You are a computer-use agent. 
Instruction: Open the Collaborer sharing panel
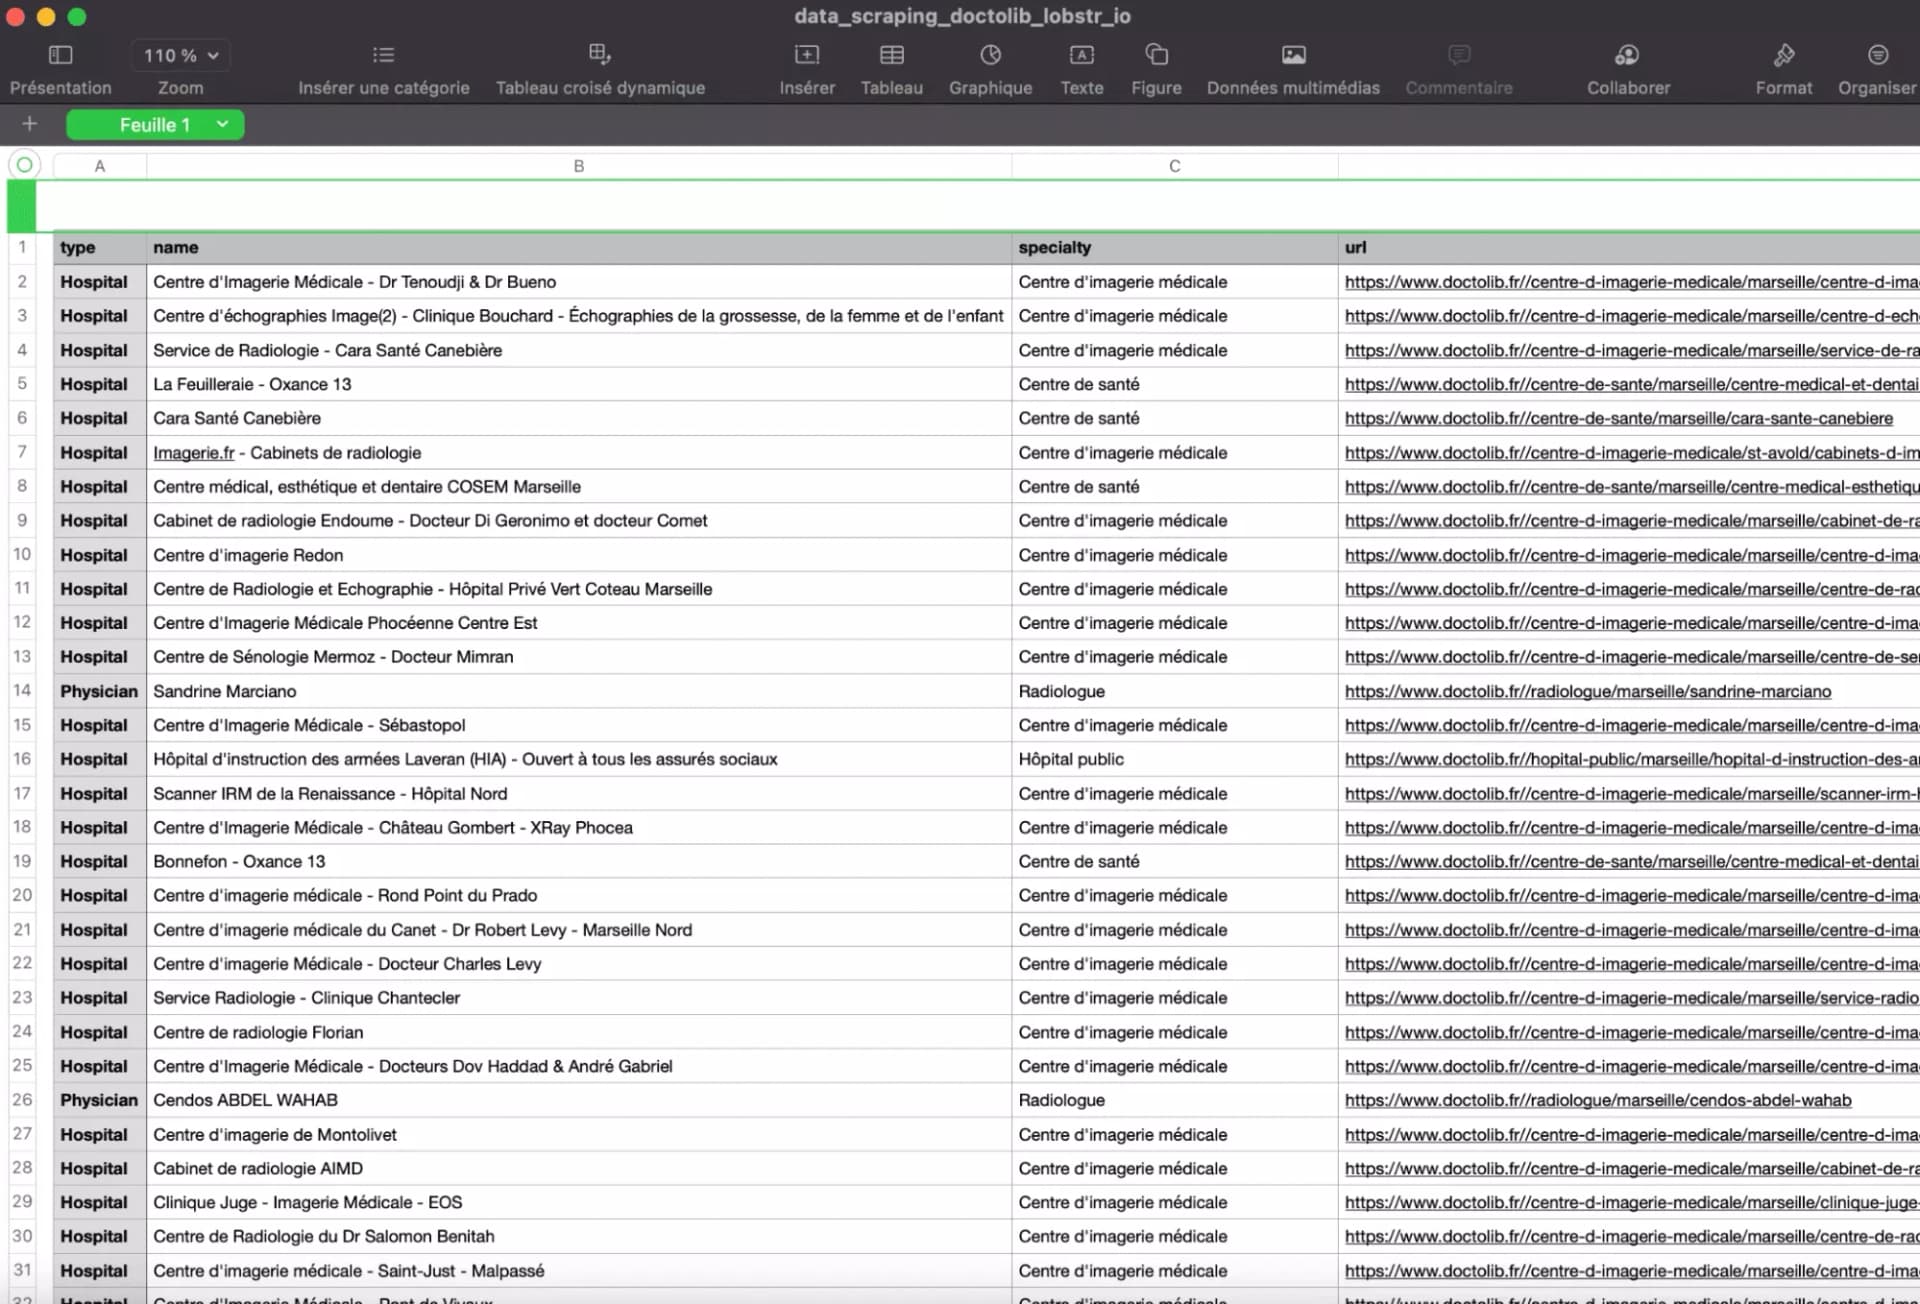pyautogui.click(x=1626, y=66)
